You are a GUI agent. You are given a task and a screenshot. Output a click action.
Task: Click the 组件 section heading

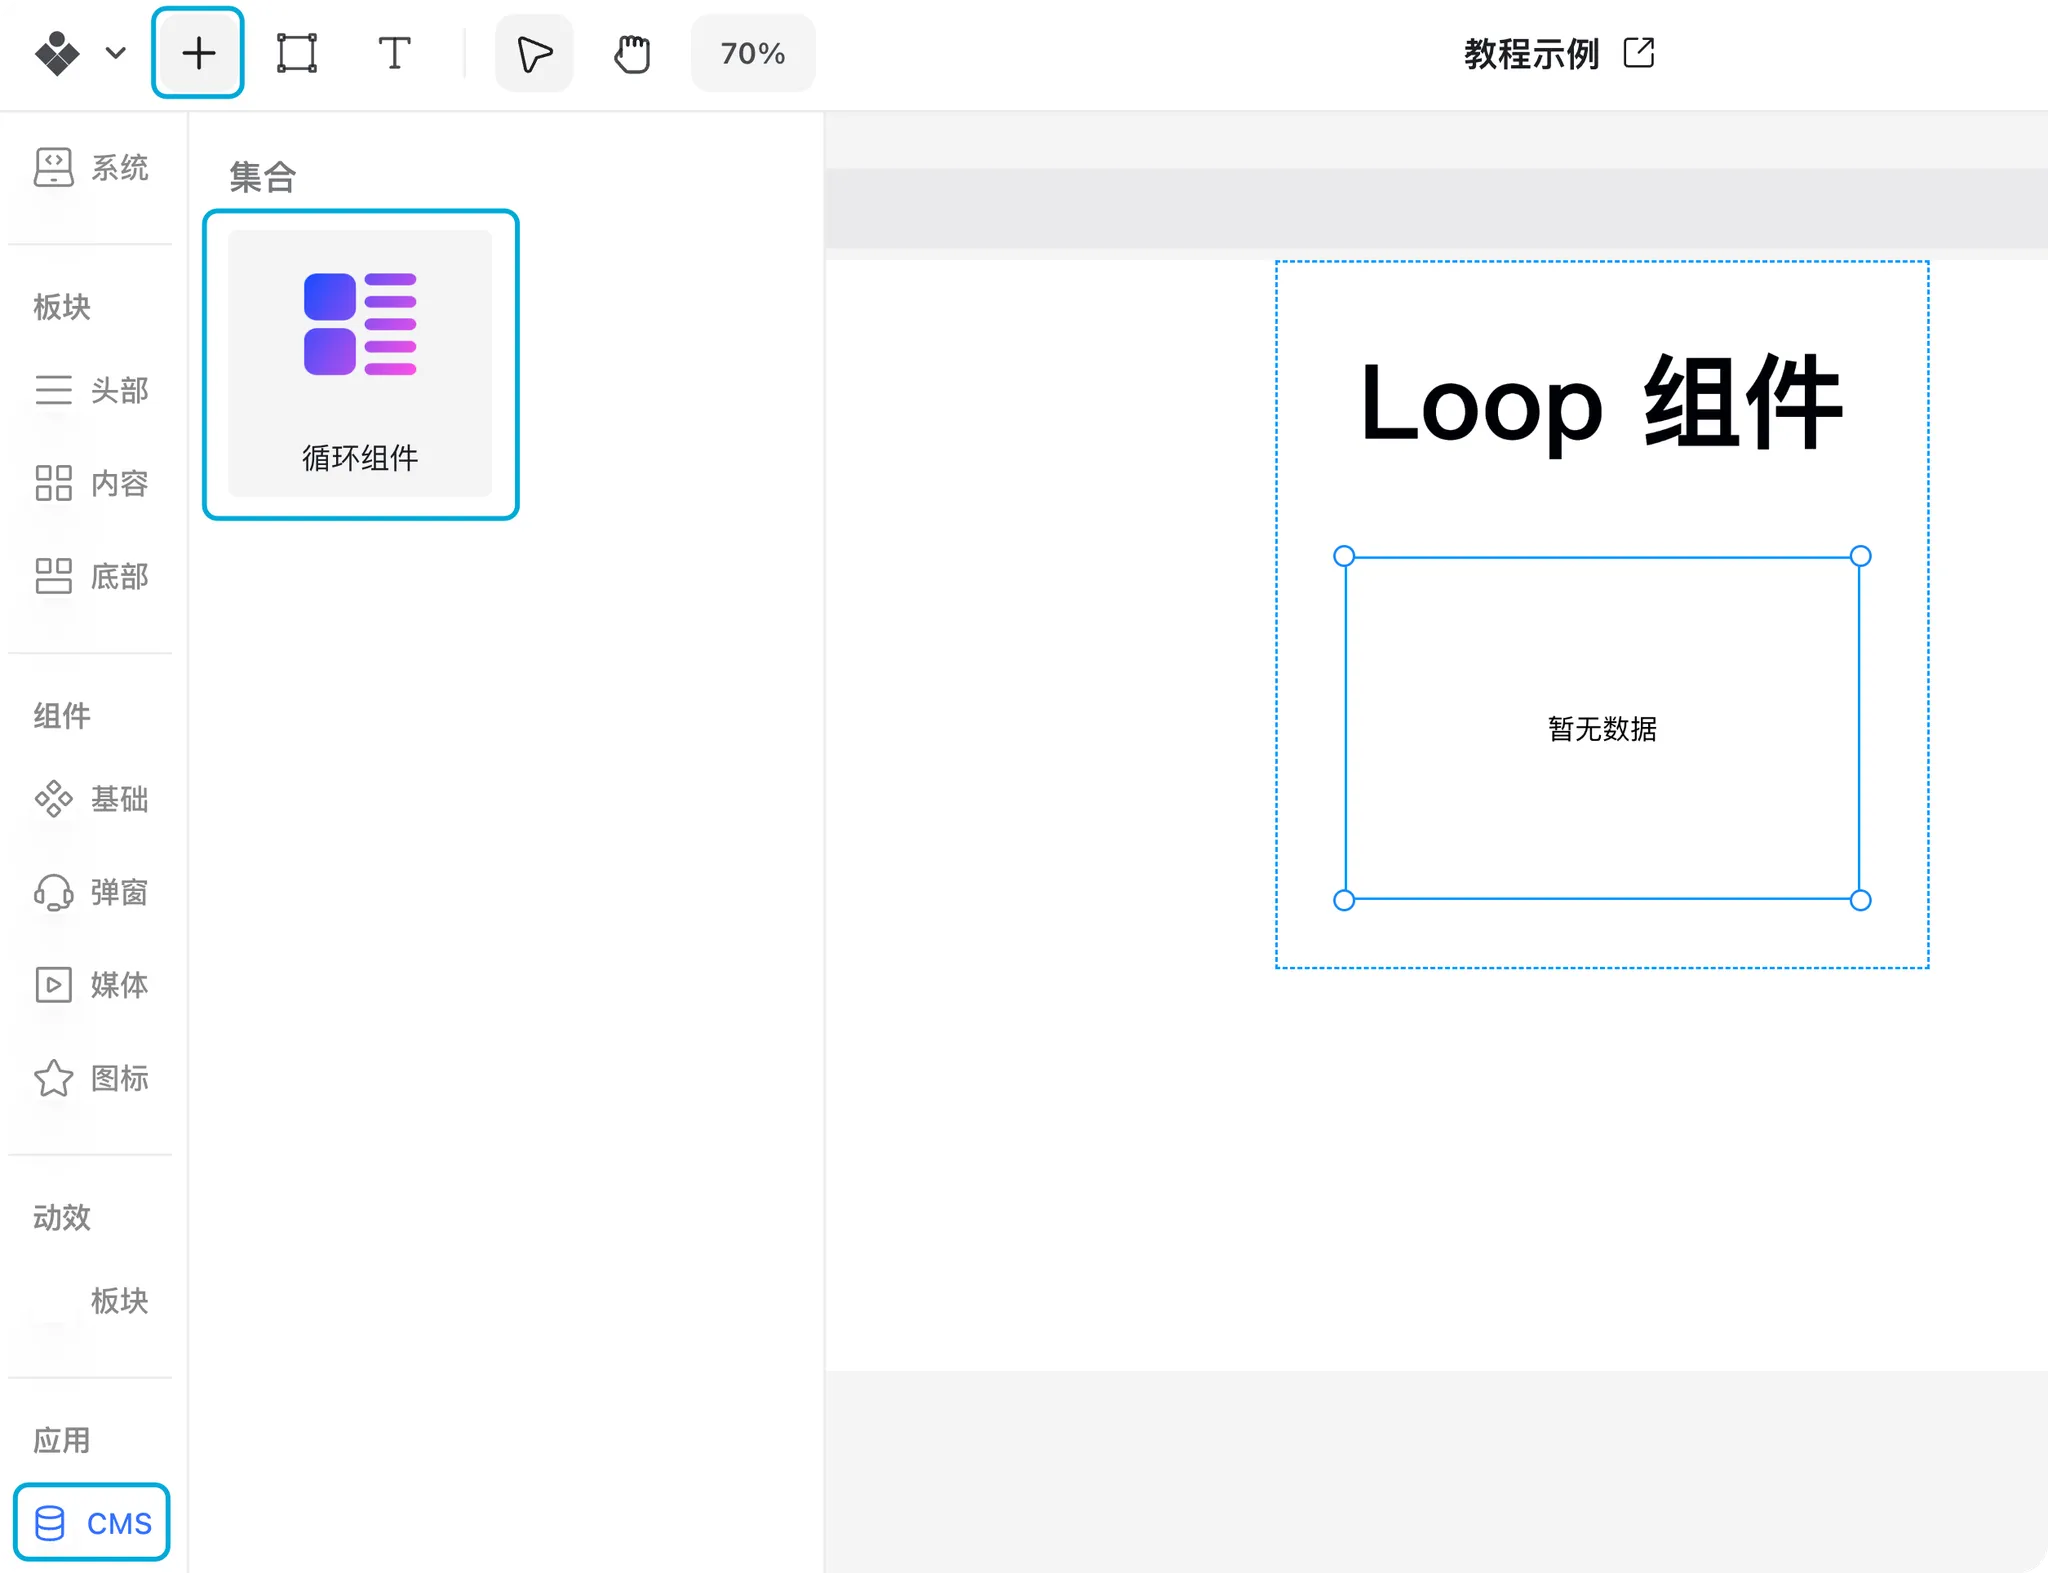tap(62, 716)
